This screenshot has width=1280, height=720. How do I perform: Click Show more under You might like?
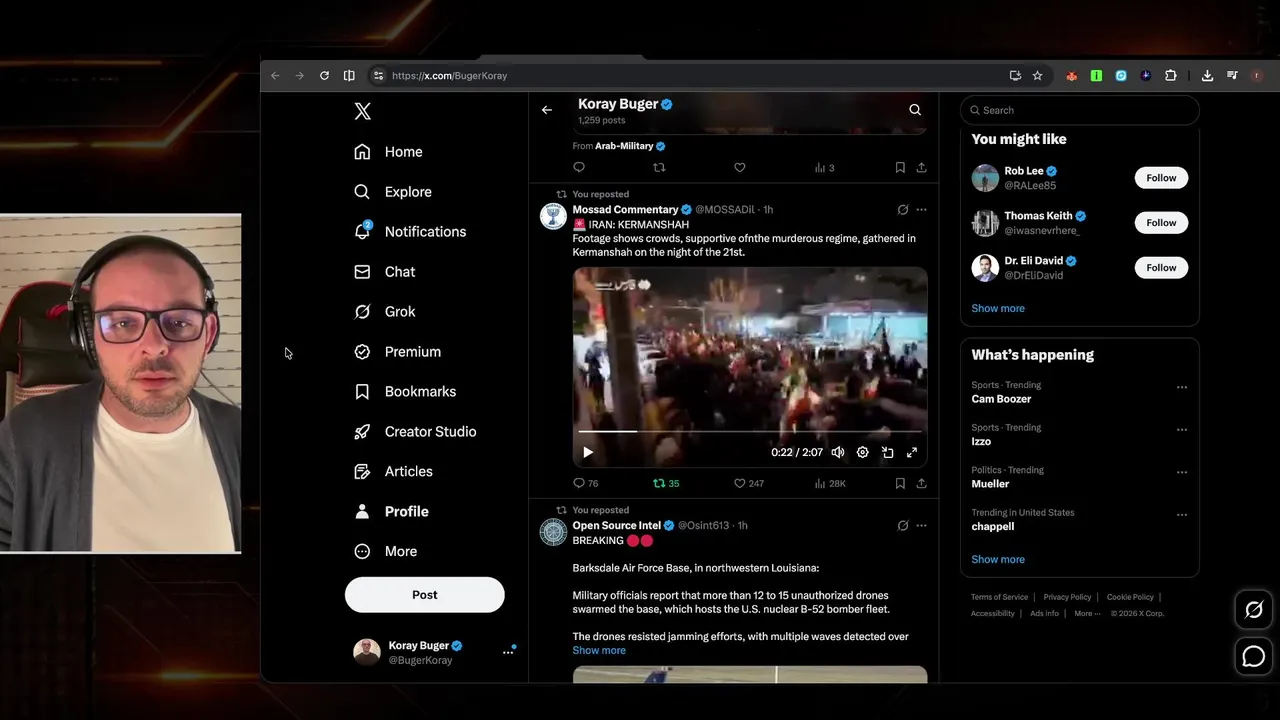pos(998,308)
